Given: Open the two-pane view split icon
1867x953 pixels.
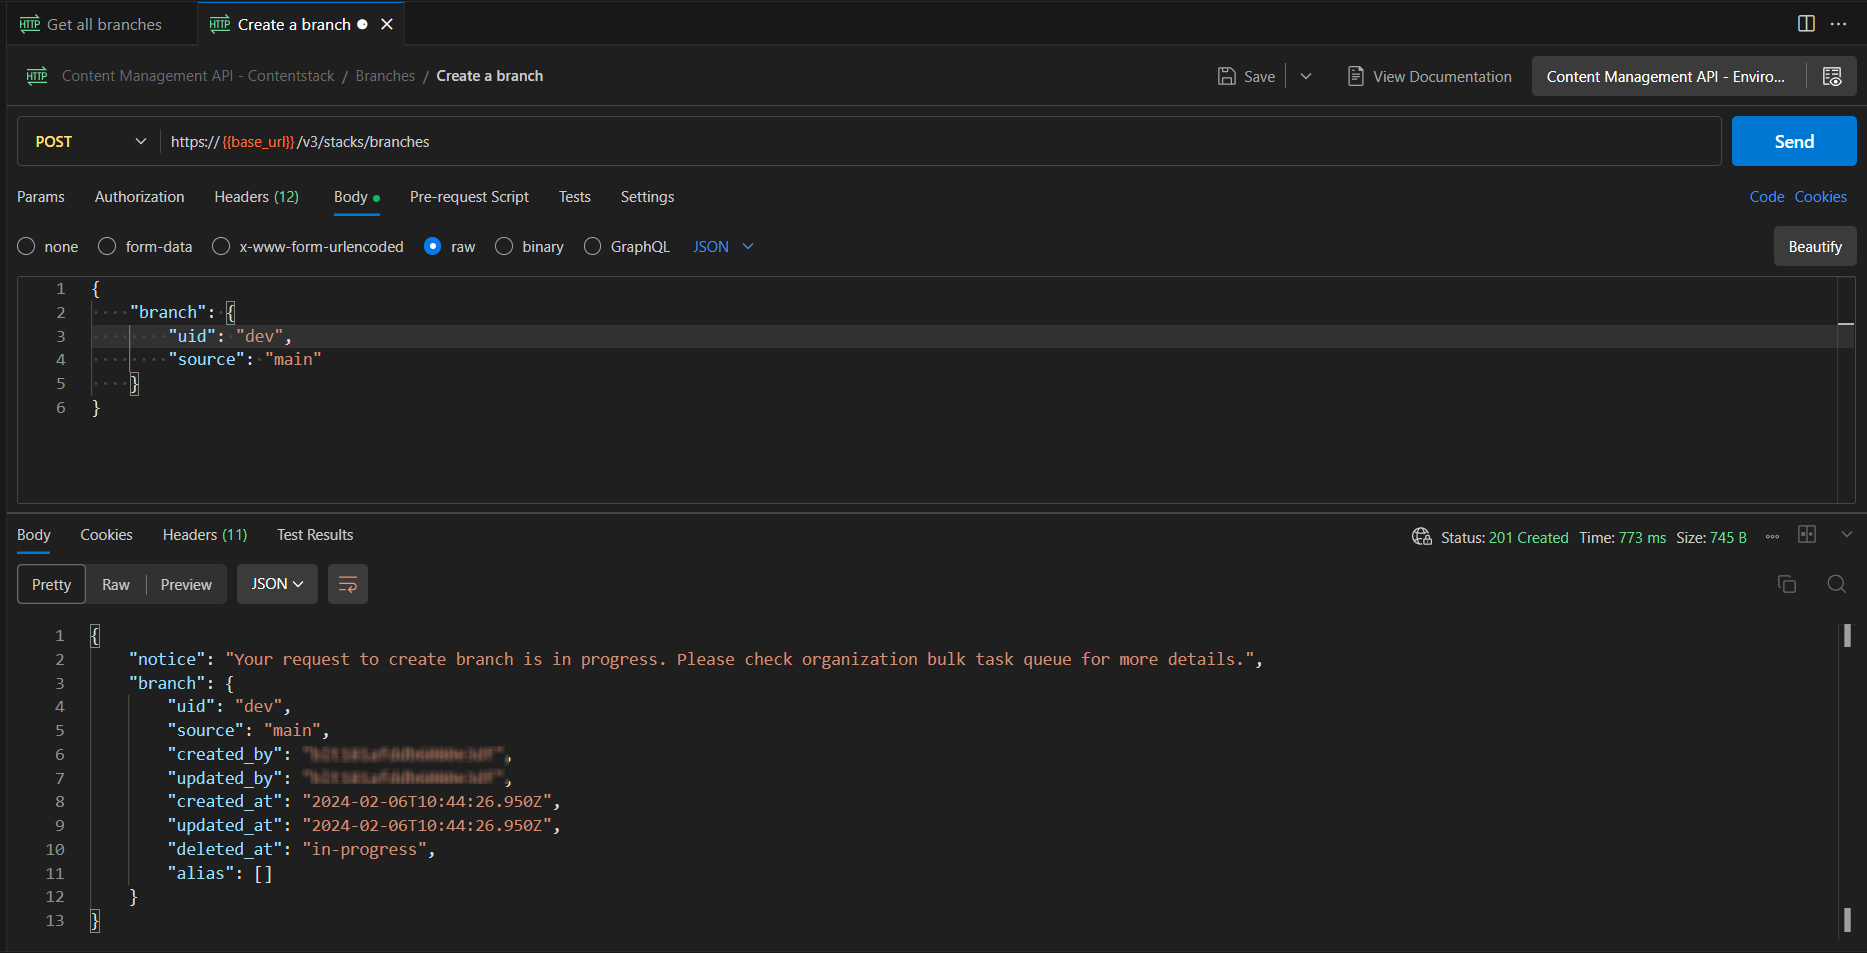Looking at the screenshot, I should click(x=1806, y=24).
